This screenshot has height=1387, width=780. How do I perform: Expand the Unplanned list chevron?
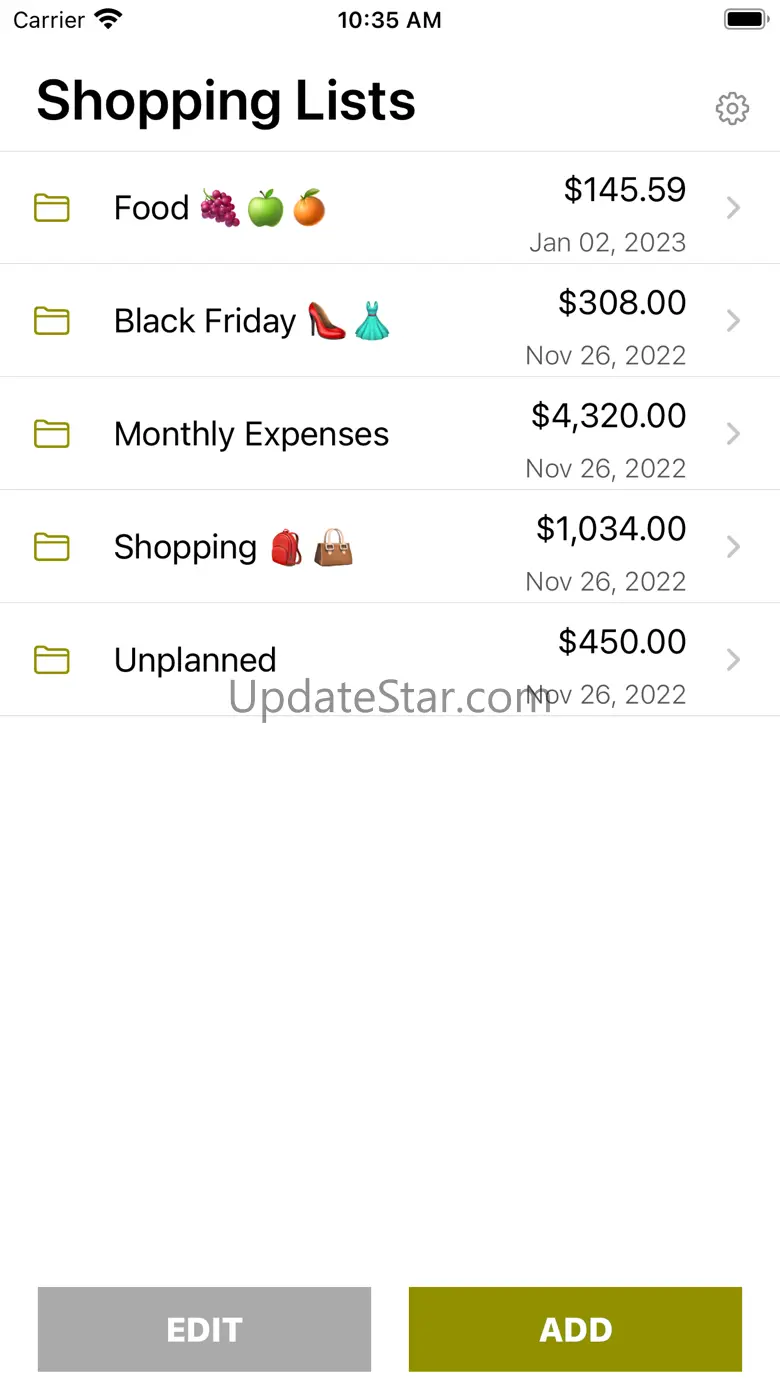pos(733,660)
